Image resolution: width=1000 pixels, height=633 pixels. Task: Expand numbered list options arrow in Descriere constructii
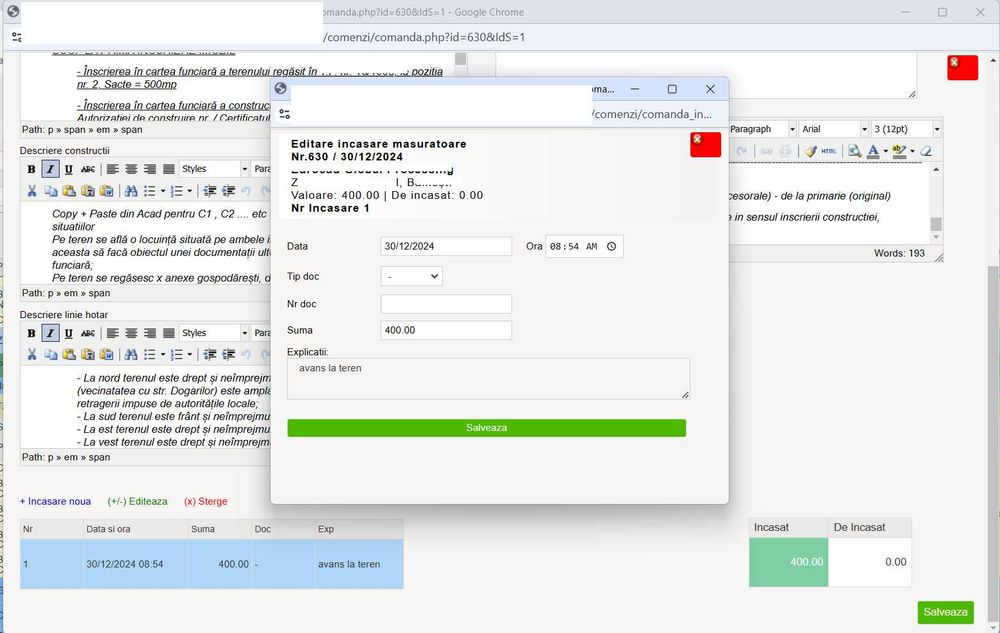click(x=189, y=191)
